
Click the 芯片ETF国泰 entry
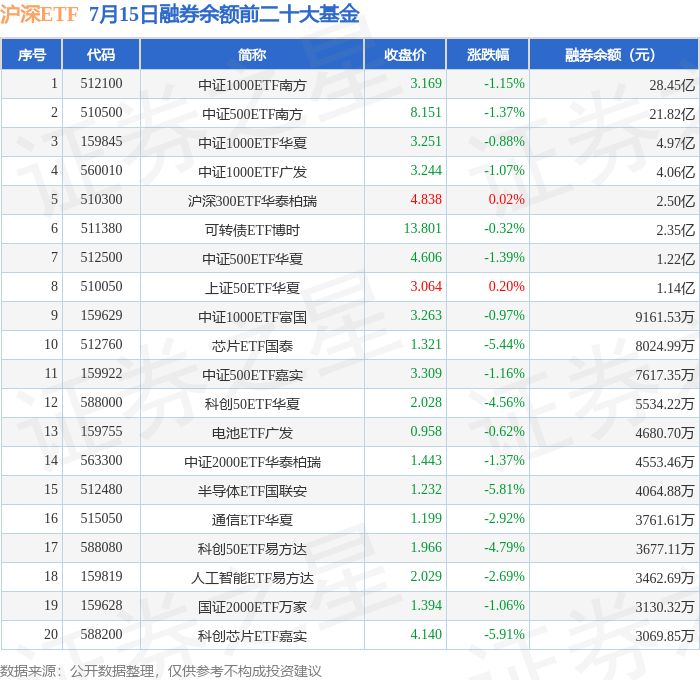click(x=252, y=346)
